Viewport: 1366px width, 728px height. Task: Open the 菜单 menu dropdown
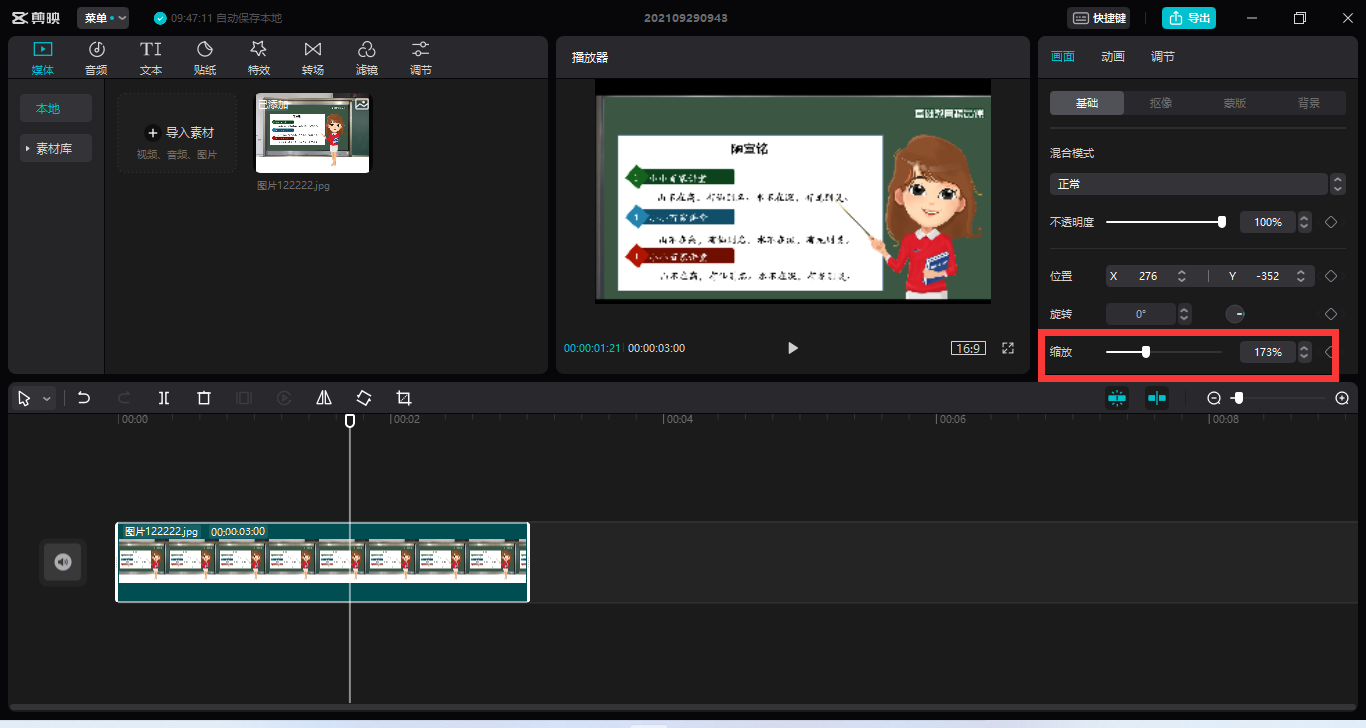click(103, 18)
